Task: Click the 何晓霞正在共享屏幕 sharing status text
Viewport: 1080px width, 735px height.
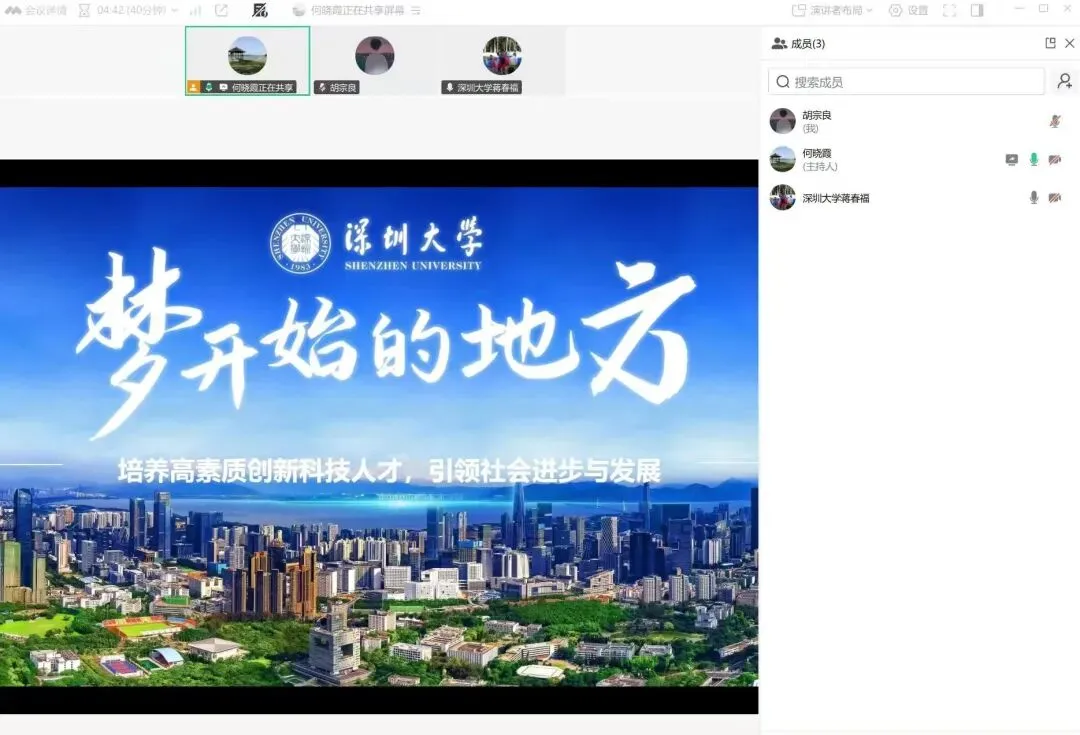Action: click(357, 10)
